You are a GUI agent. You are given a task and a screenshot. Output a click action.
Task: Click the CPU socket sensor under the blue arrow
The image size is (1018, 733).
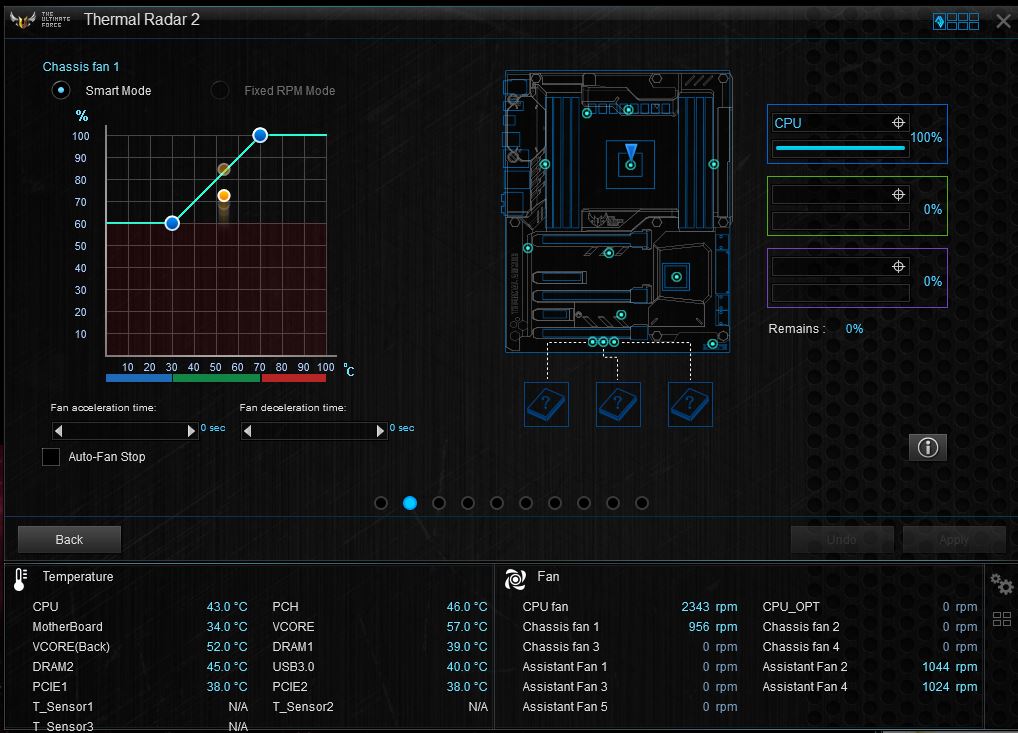pos(630,166)
